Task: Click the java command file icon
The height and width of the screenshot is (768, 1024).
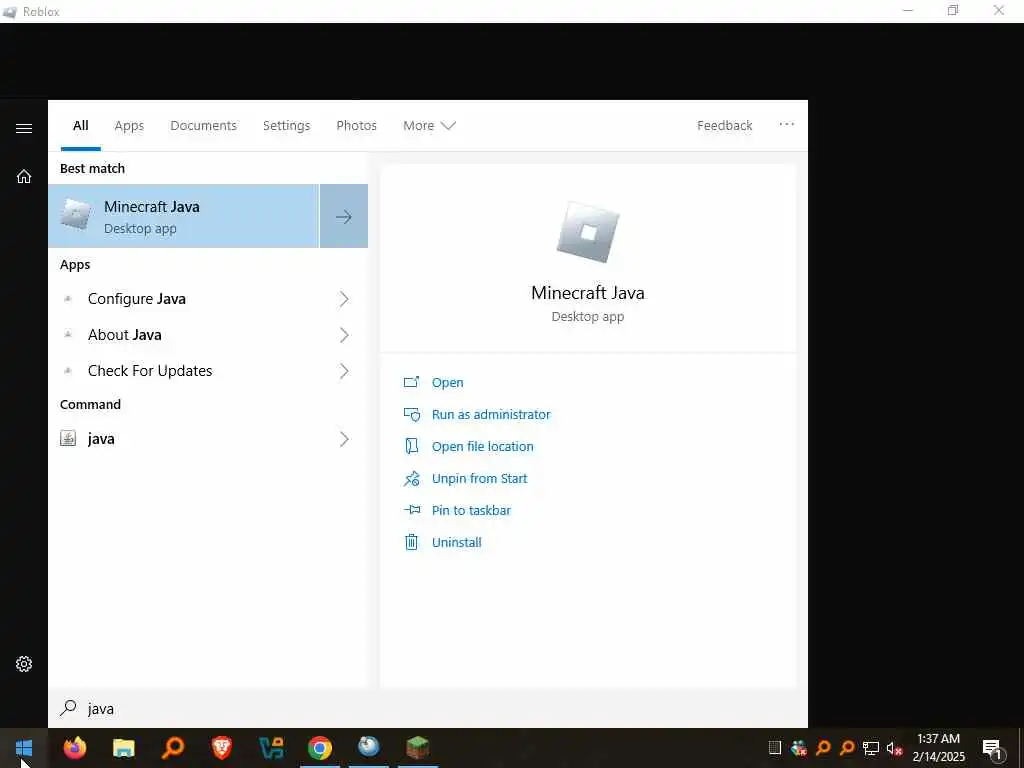Action: tap(68, 438)
